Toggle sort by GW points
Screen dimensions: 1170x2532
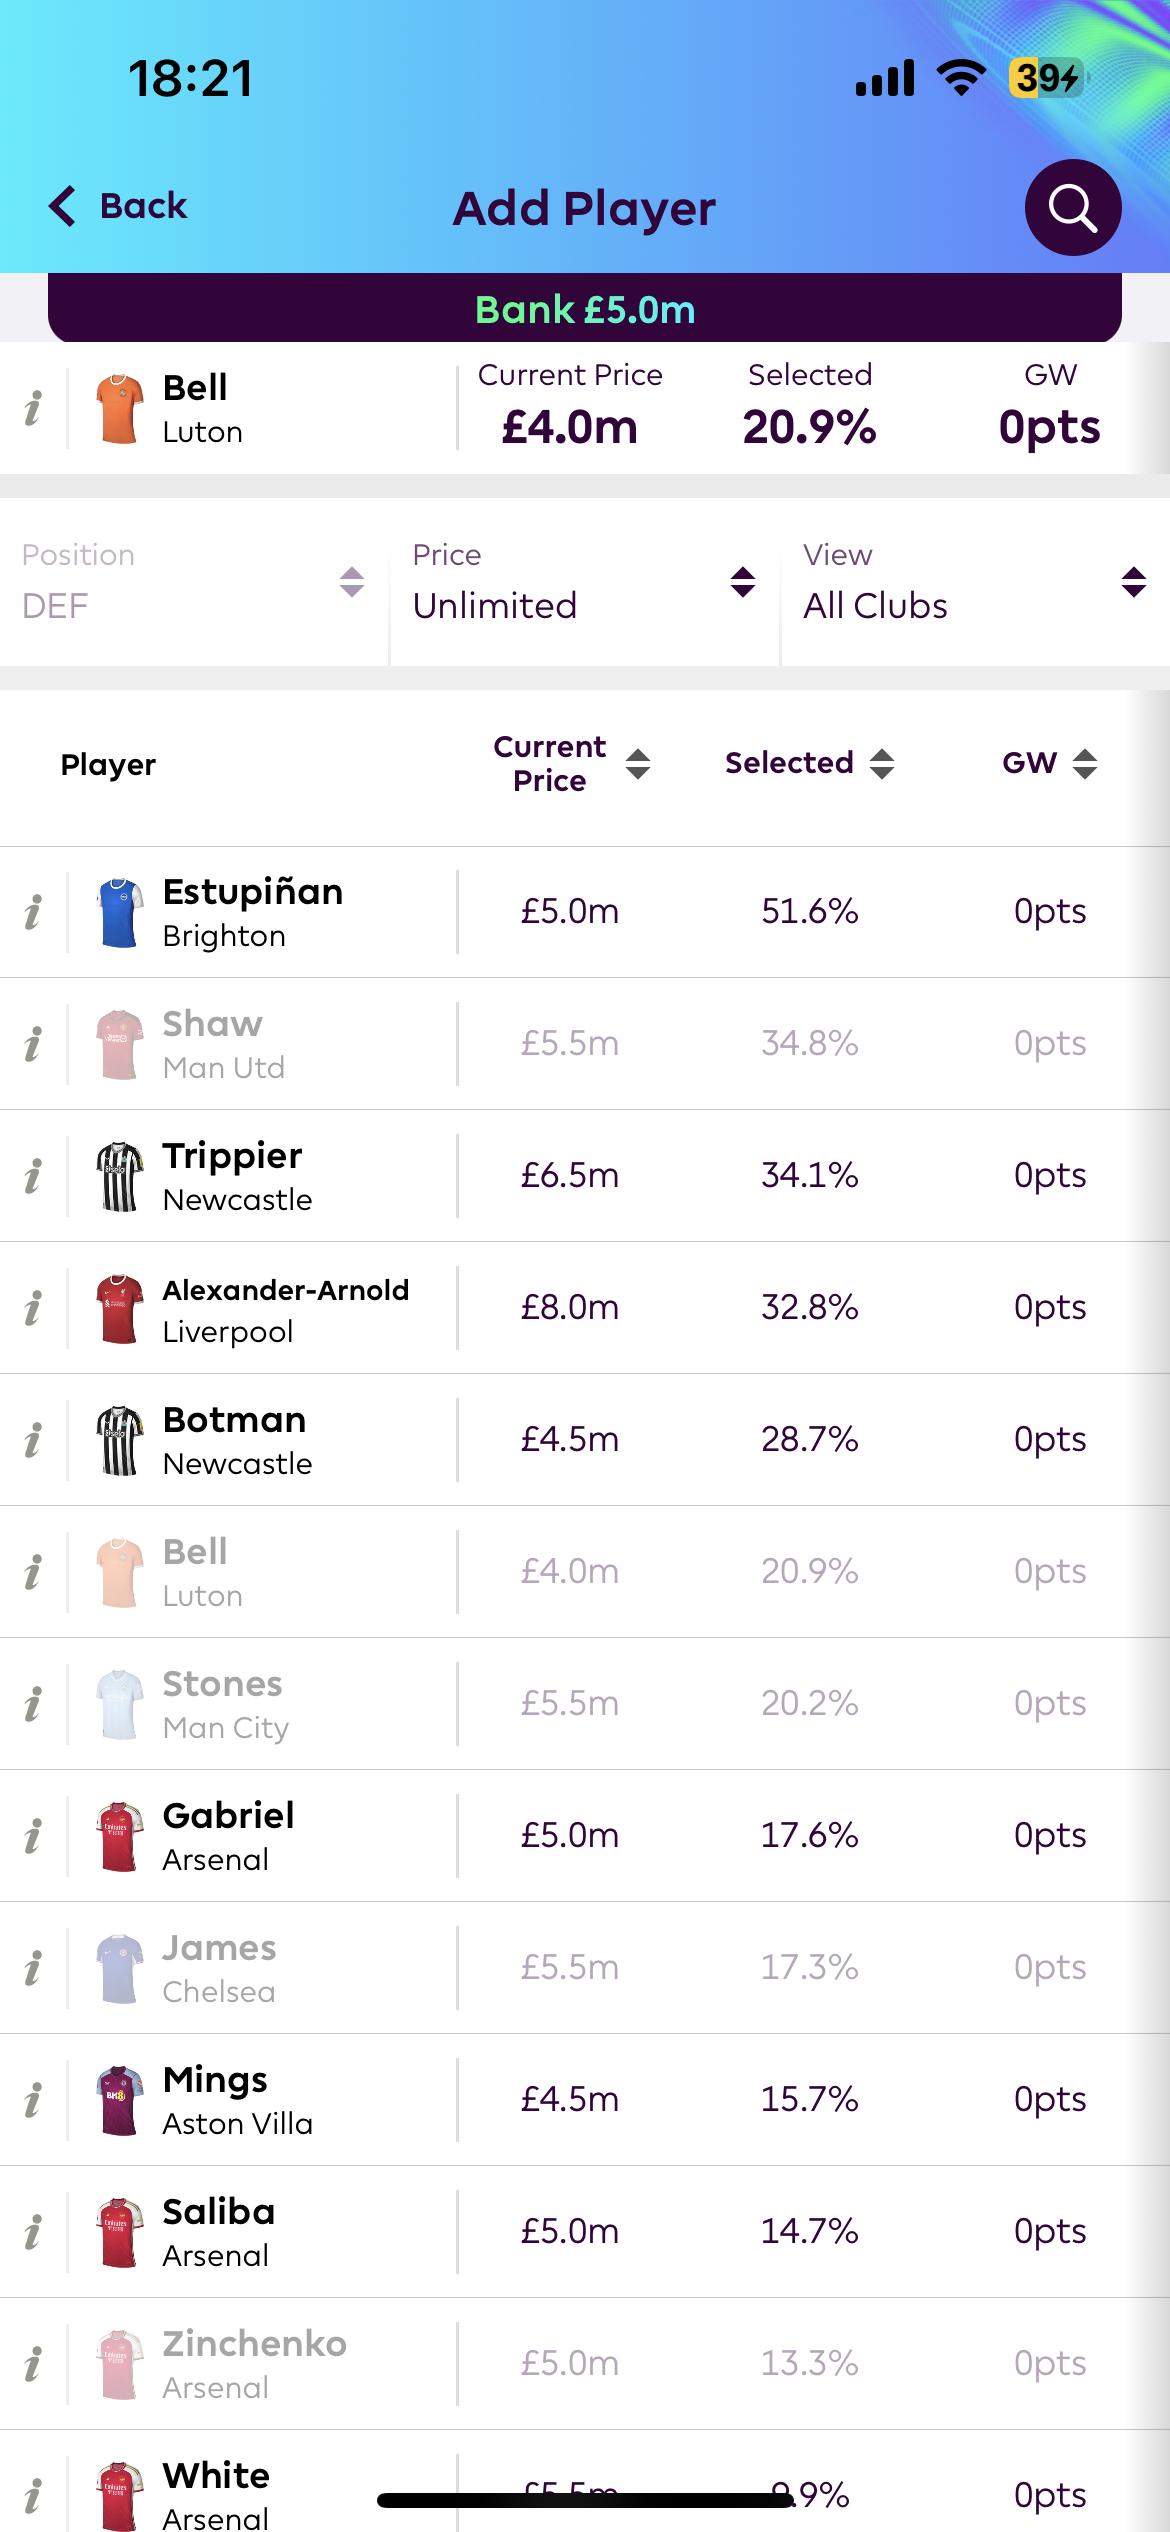tap(1085, 764)
